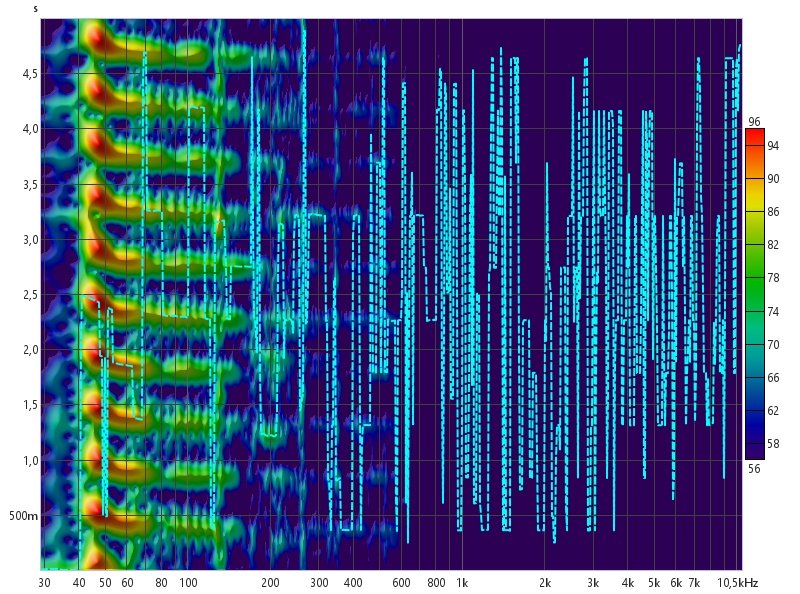The image size is (800, 594).
Task: Click the '3k' frequency axis label
Action: (593, 583)
